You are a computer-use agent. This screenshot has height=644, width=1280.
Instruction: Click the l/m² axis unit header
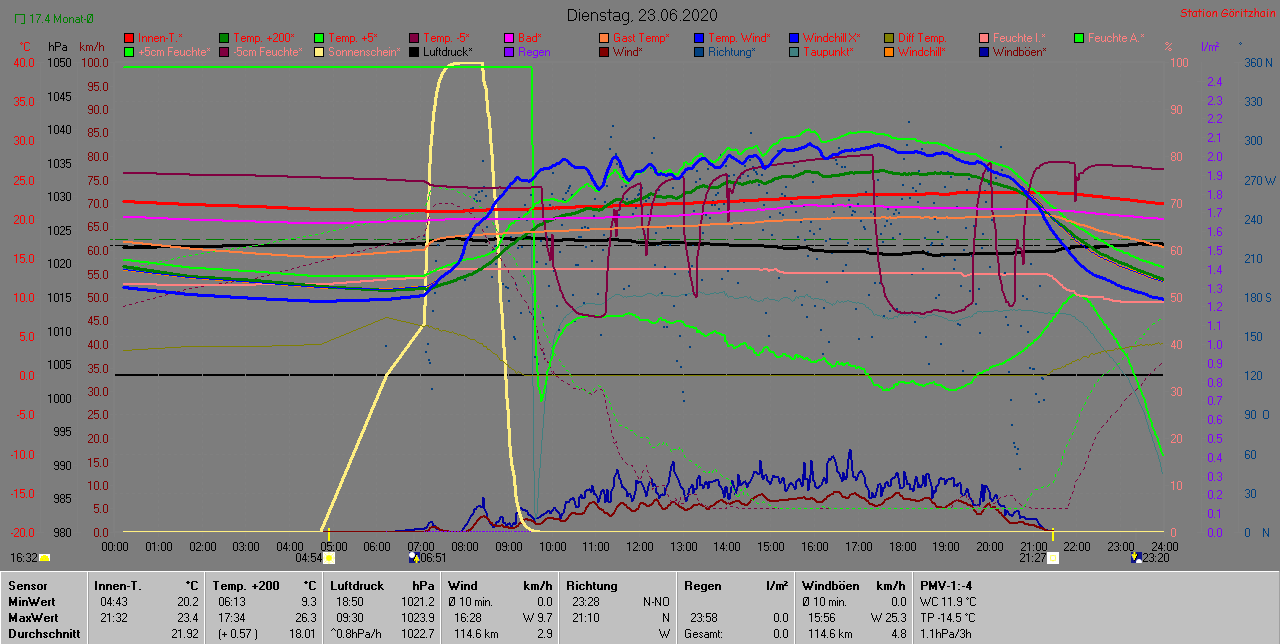coord(1210,47)
